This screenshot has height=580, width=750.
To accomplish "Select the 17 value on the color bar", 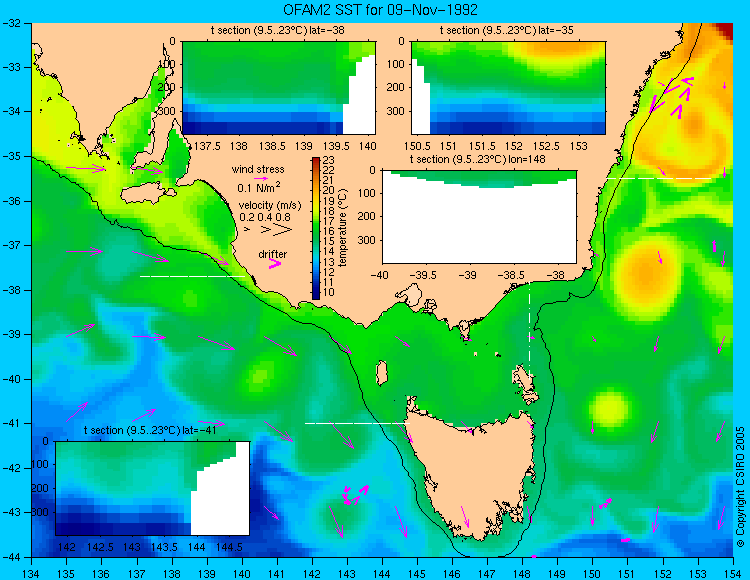I will pos(329,221).
